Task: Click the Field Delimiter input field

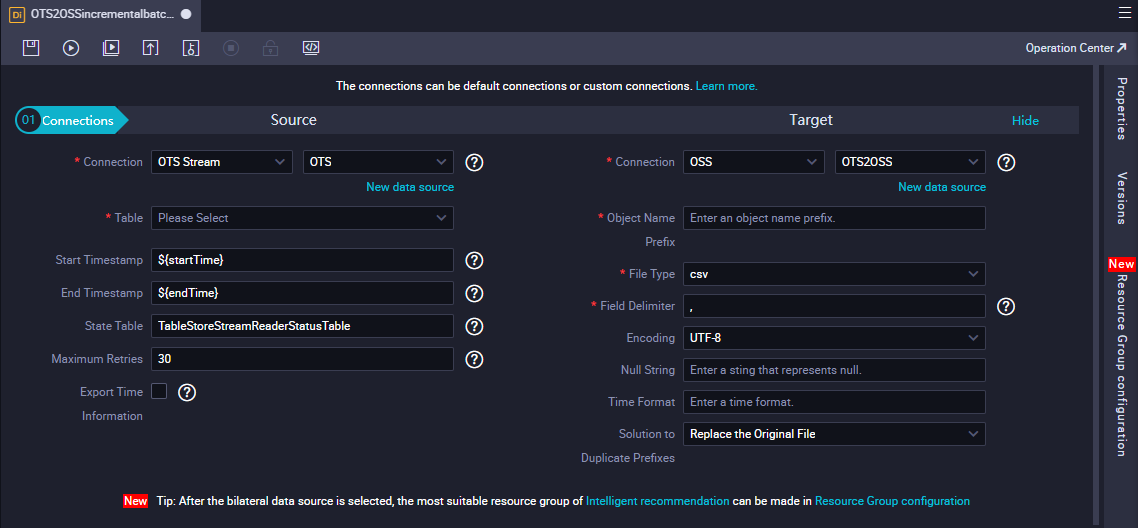Action: point(834,306)
